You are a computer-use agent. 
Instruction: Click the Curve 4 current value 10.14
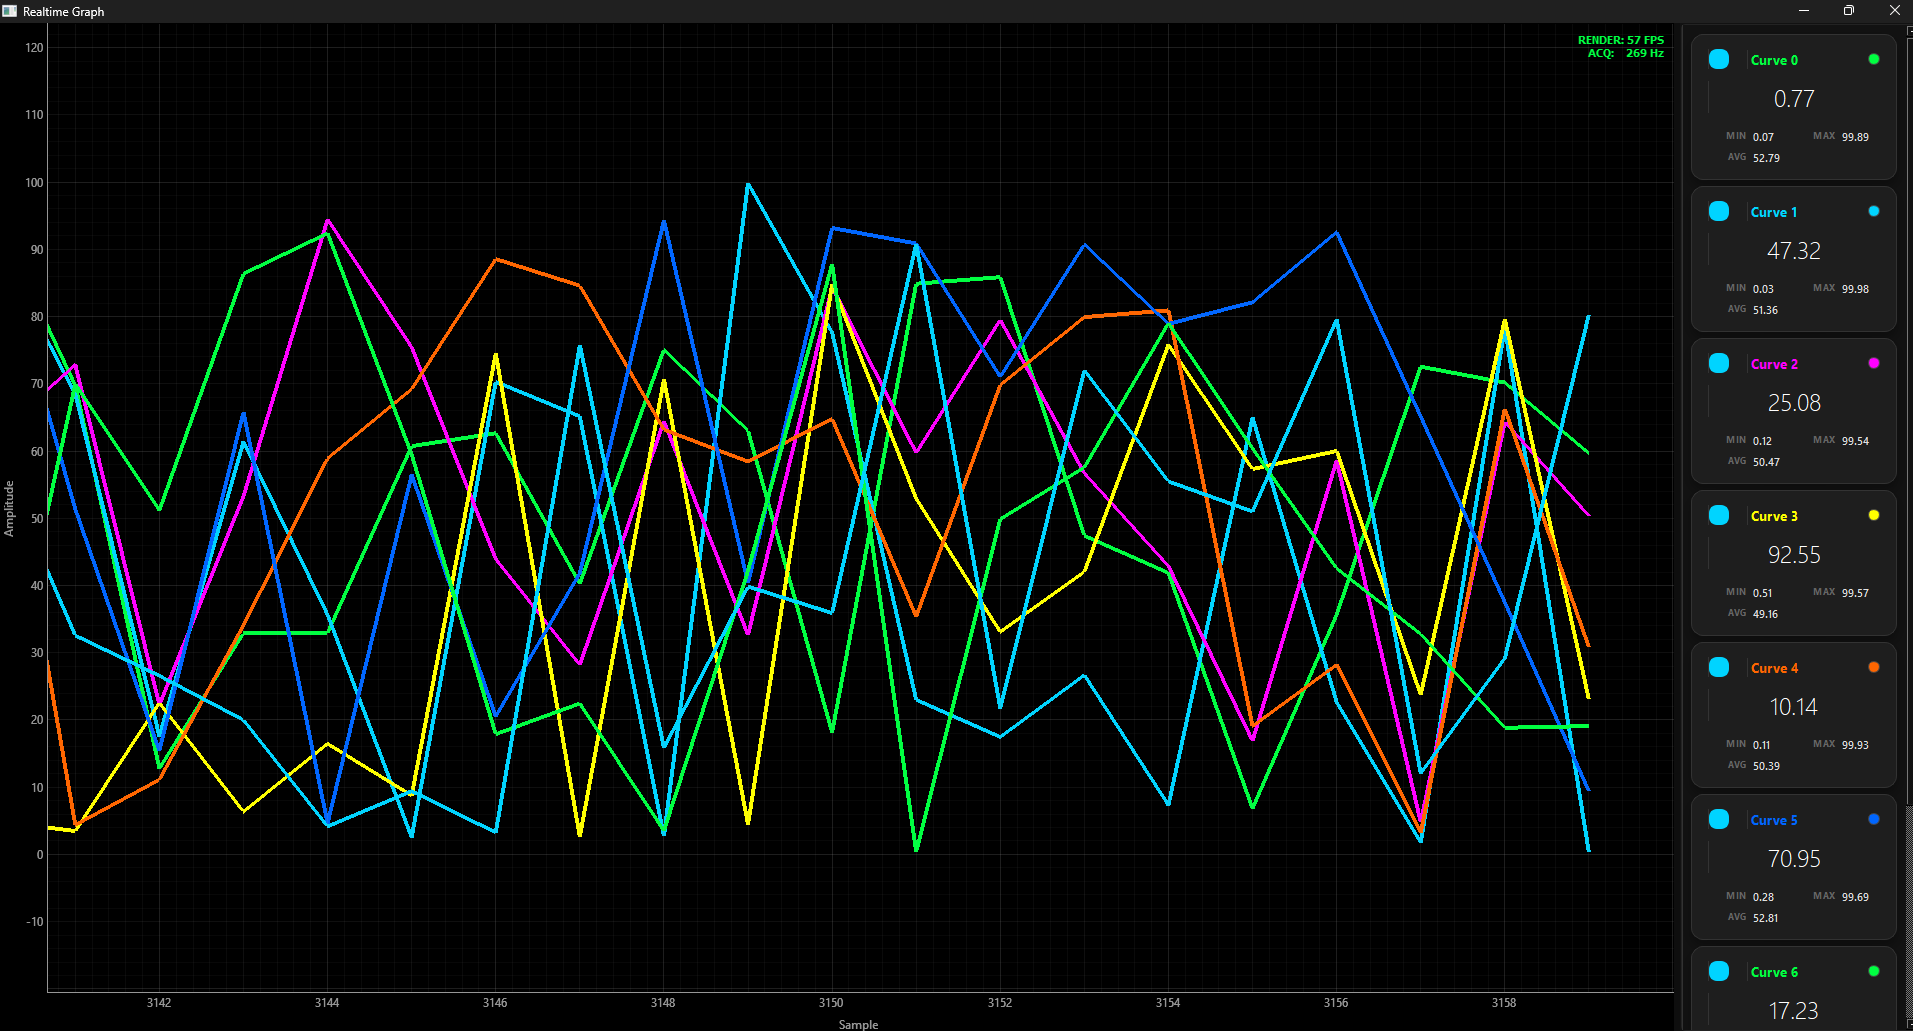[1793, 707]
